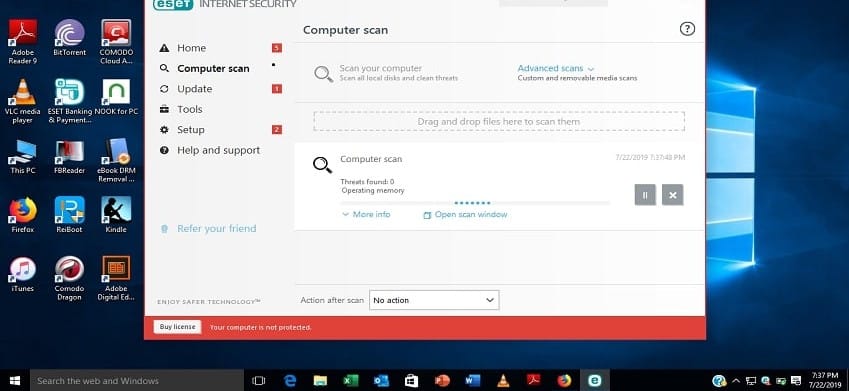Select the FBReader desktop icon
The image size is (849, 391).
pos(69,157)
